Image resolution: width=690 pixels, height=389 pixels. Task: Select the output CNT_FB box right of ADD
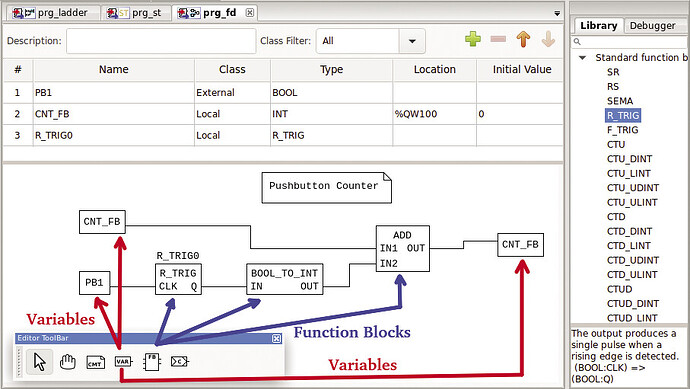click(521, 245)
